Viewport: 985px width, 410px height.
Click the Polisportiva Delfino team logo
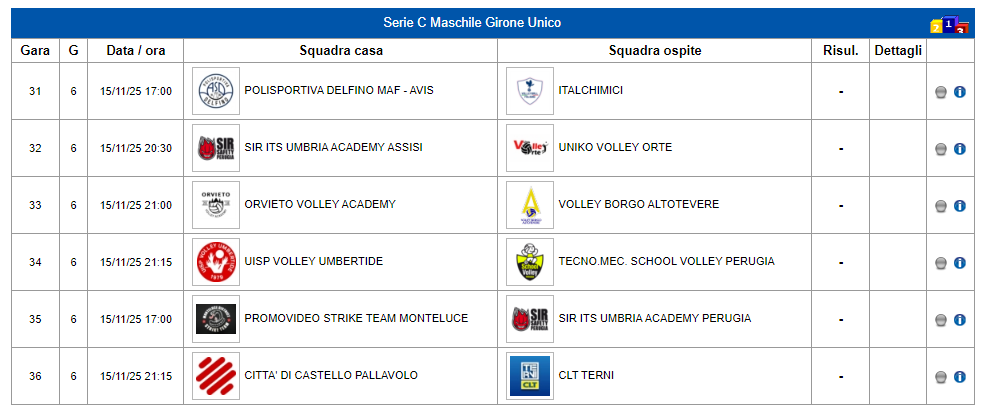[215, 91]
